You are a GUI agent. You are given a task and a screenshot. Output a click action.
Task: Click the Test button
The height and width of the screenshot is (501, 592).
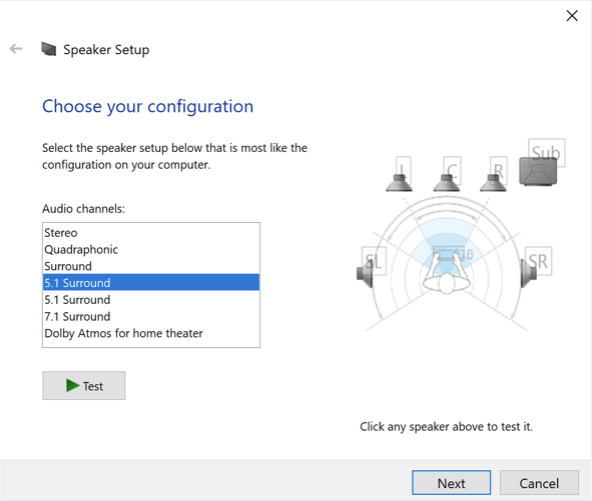coord(84,385)
